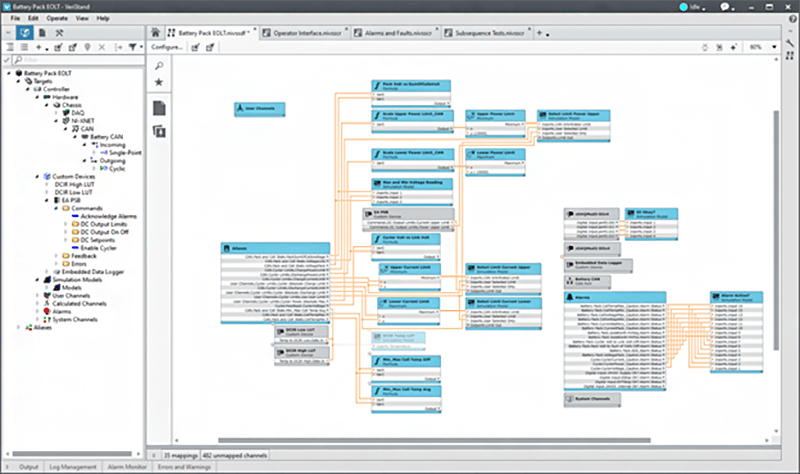
Task: Open the Log Management panel
Action: click(73, 467)
